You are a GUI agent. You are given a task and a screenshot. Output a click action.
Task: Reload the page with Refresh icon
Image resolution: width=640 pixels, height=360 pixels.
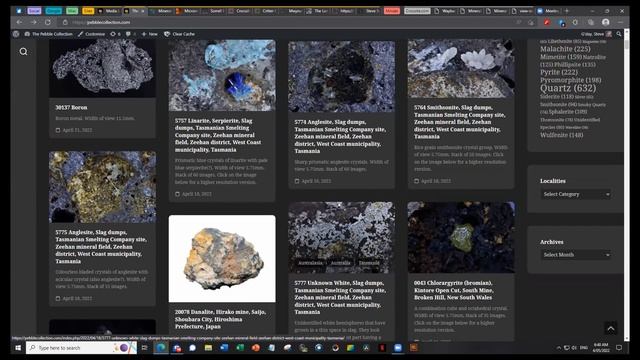tap(48, 22)
